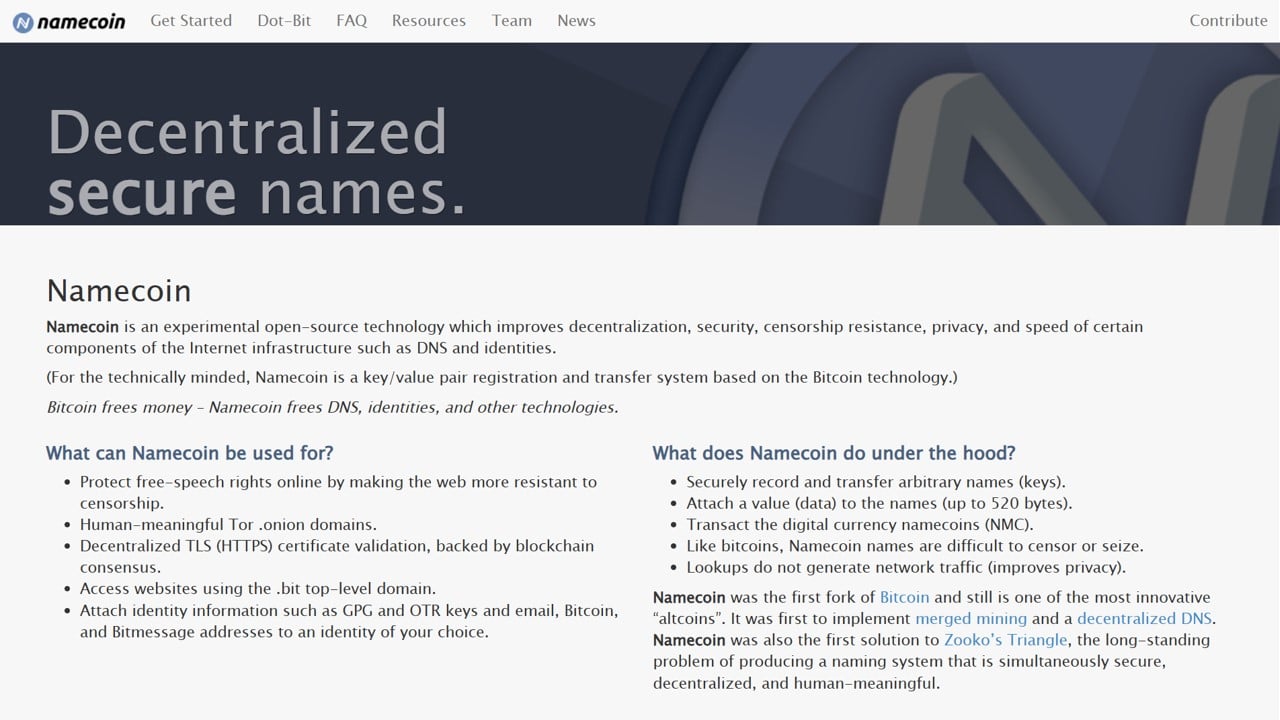Open the Resources navigation item
This screenshot has height=720, width=1280.
pos(429,20)
